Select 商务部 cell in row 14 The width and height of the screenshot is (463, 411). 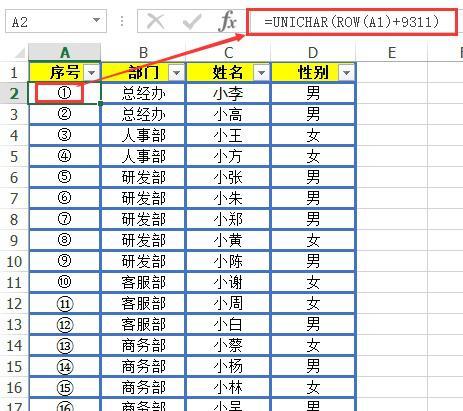click(x=143, y=345)
